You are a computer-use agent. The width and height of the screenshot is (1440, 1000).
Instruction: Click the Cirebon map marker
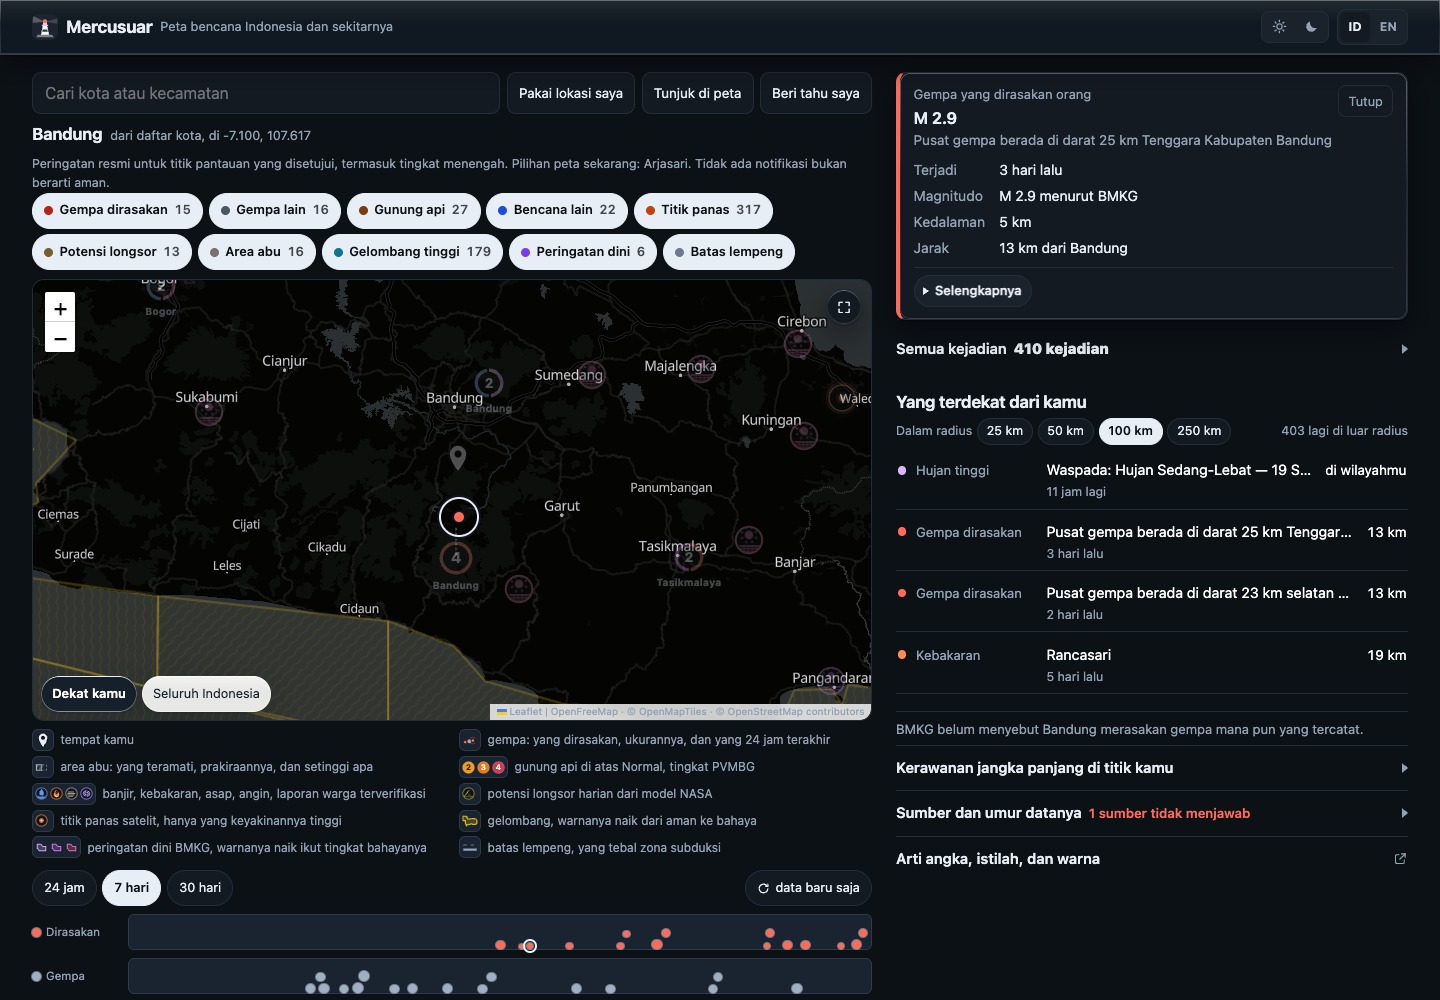click(x=798, y=344)
